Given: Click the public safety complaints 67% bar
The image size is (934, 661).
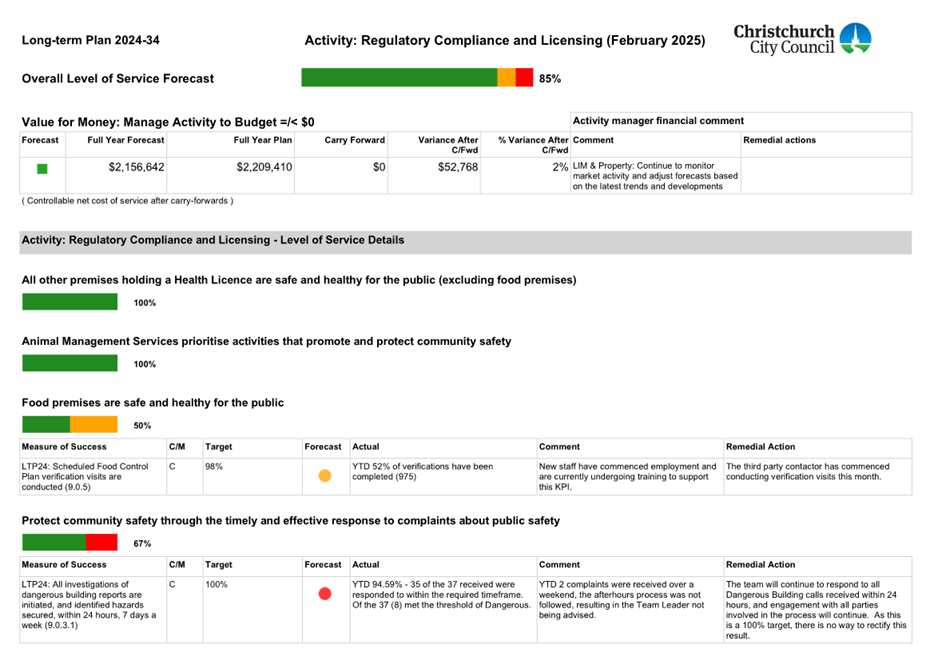Looking at the screenshot, I should click(x=70, y=542).
